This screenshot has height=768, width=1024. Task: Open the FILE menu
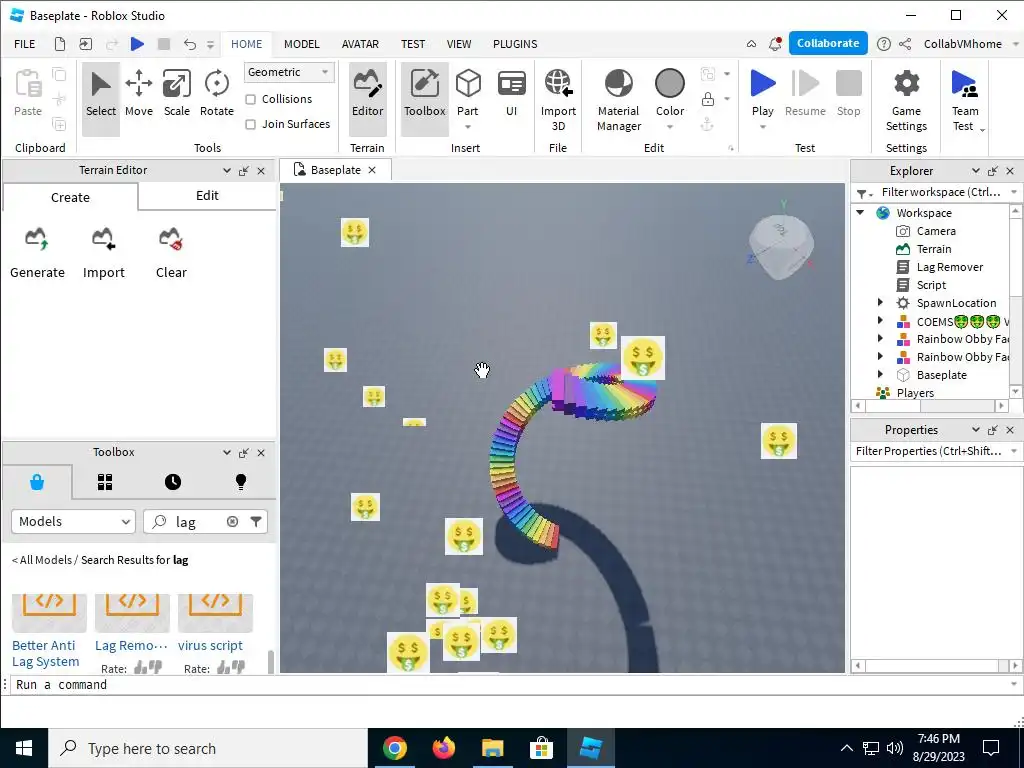(x=25, y=44)
